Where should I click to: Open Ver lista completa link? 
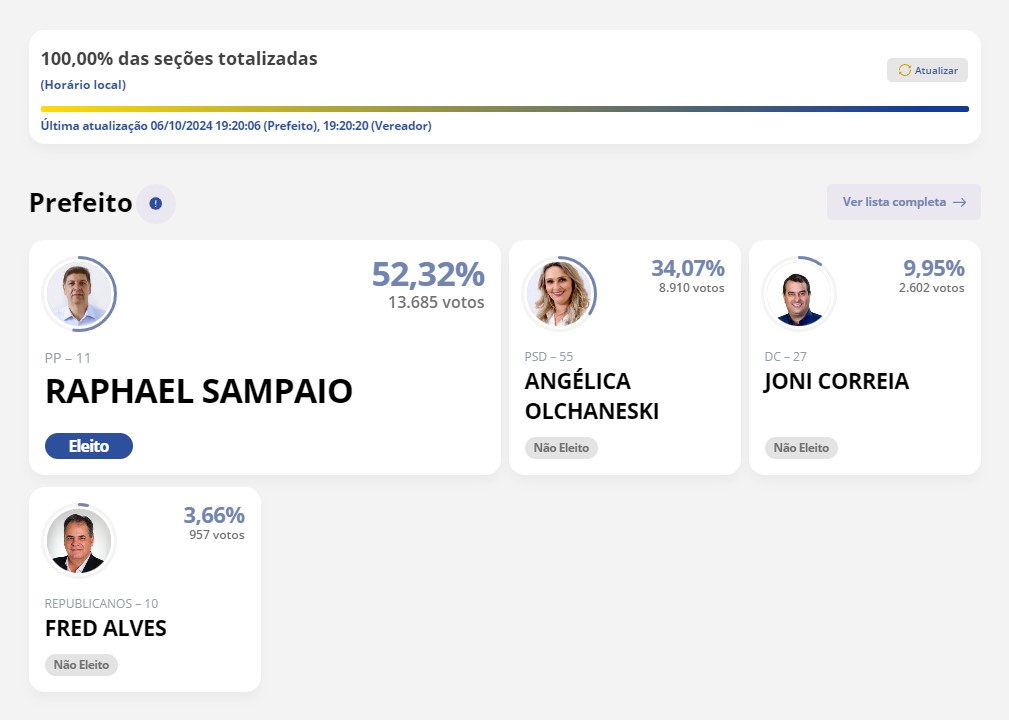(x=903, y=202)
